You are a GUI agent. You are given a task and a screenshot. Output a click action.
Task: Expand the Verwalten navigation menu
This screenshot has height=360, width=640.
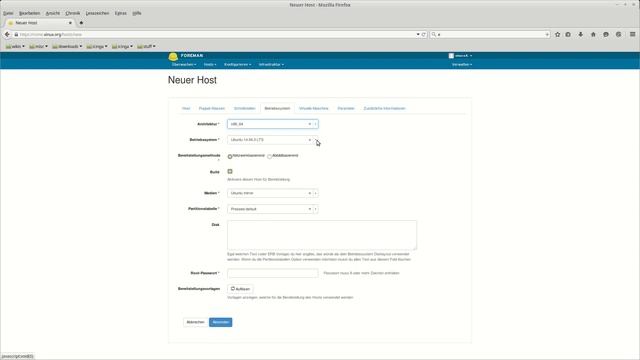462,64
